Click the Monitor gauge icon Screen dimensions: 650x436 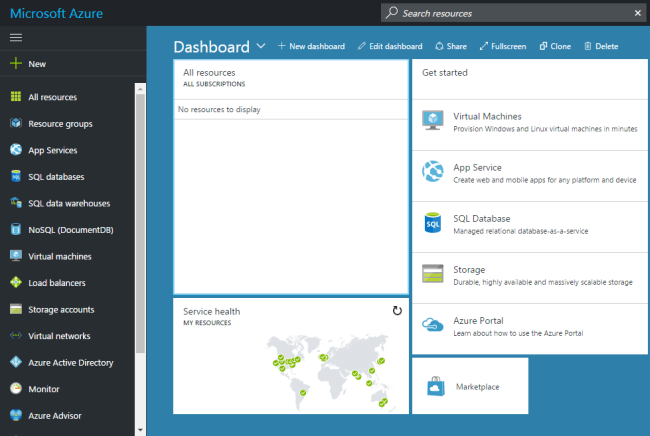pos(16,388)
